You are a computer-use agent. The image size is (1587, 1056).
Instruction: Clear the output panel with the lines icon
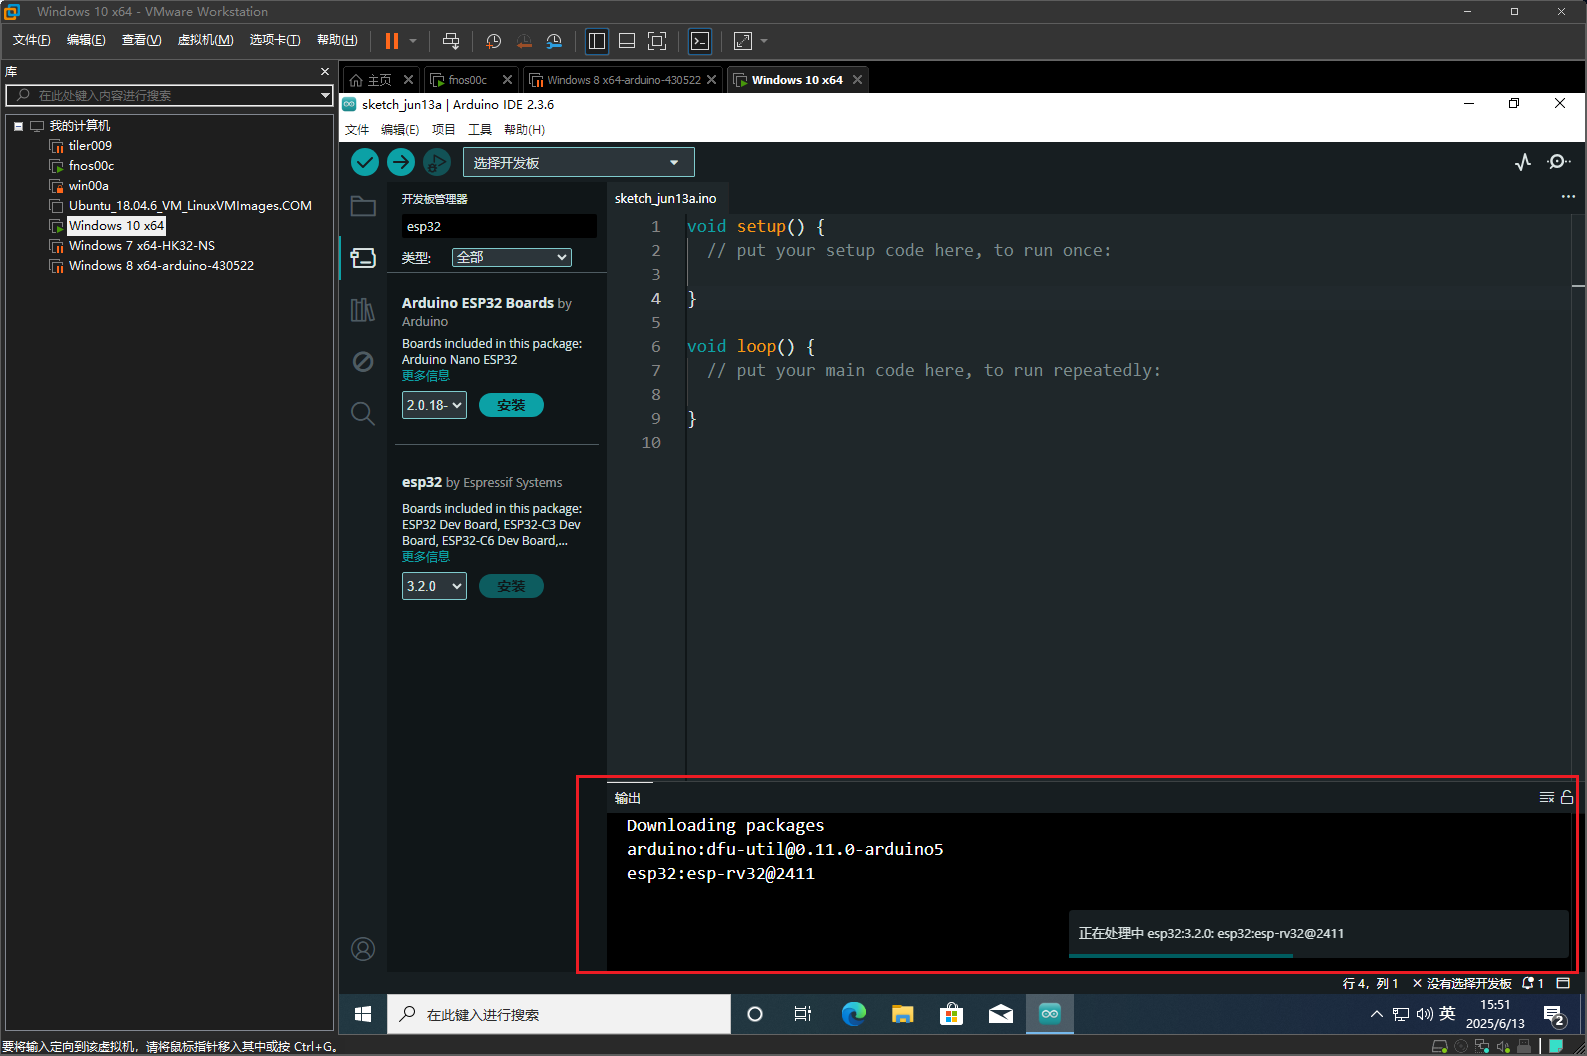click(1547, 797)
